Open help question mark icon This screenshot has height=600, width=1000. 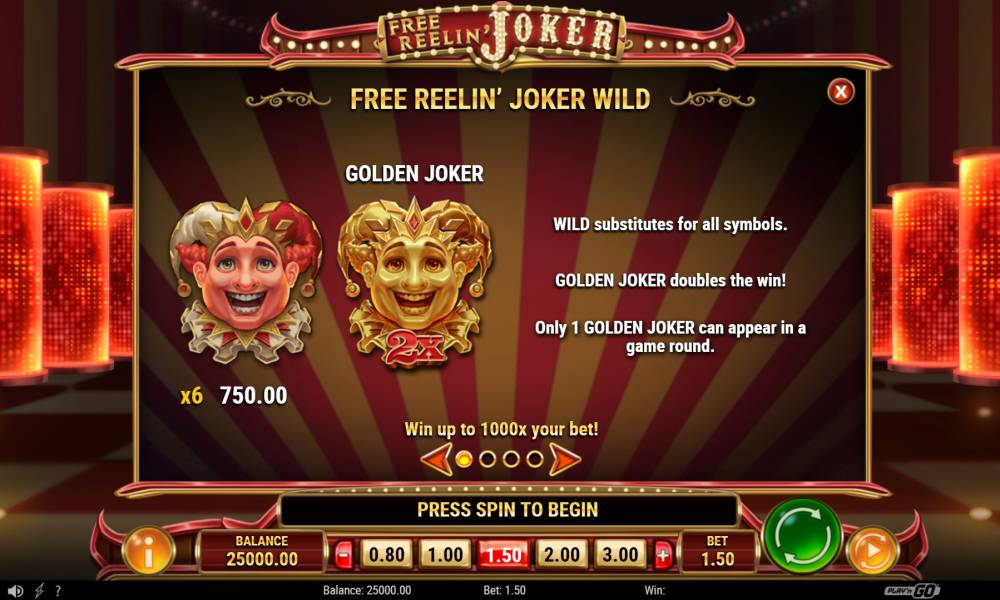[58, 590]
